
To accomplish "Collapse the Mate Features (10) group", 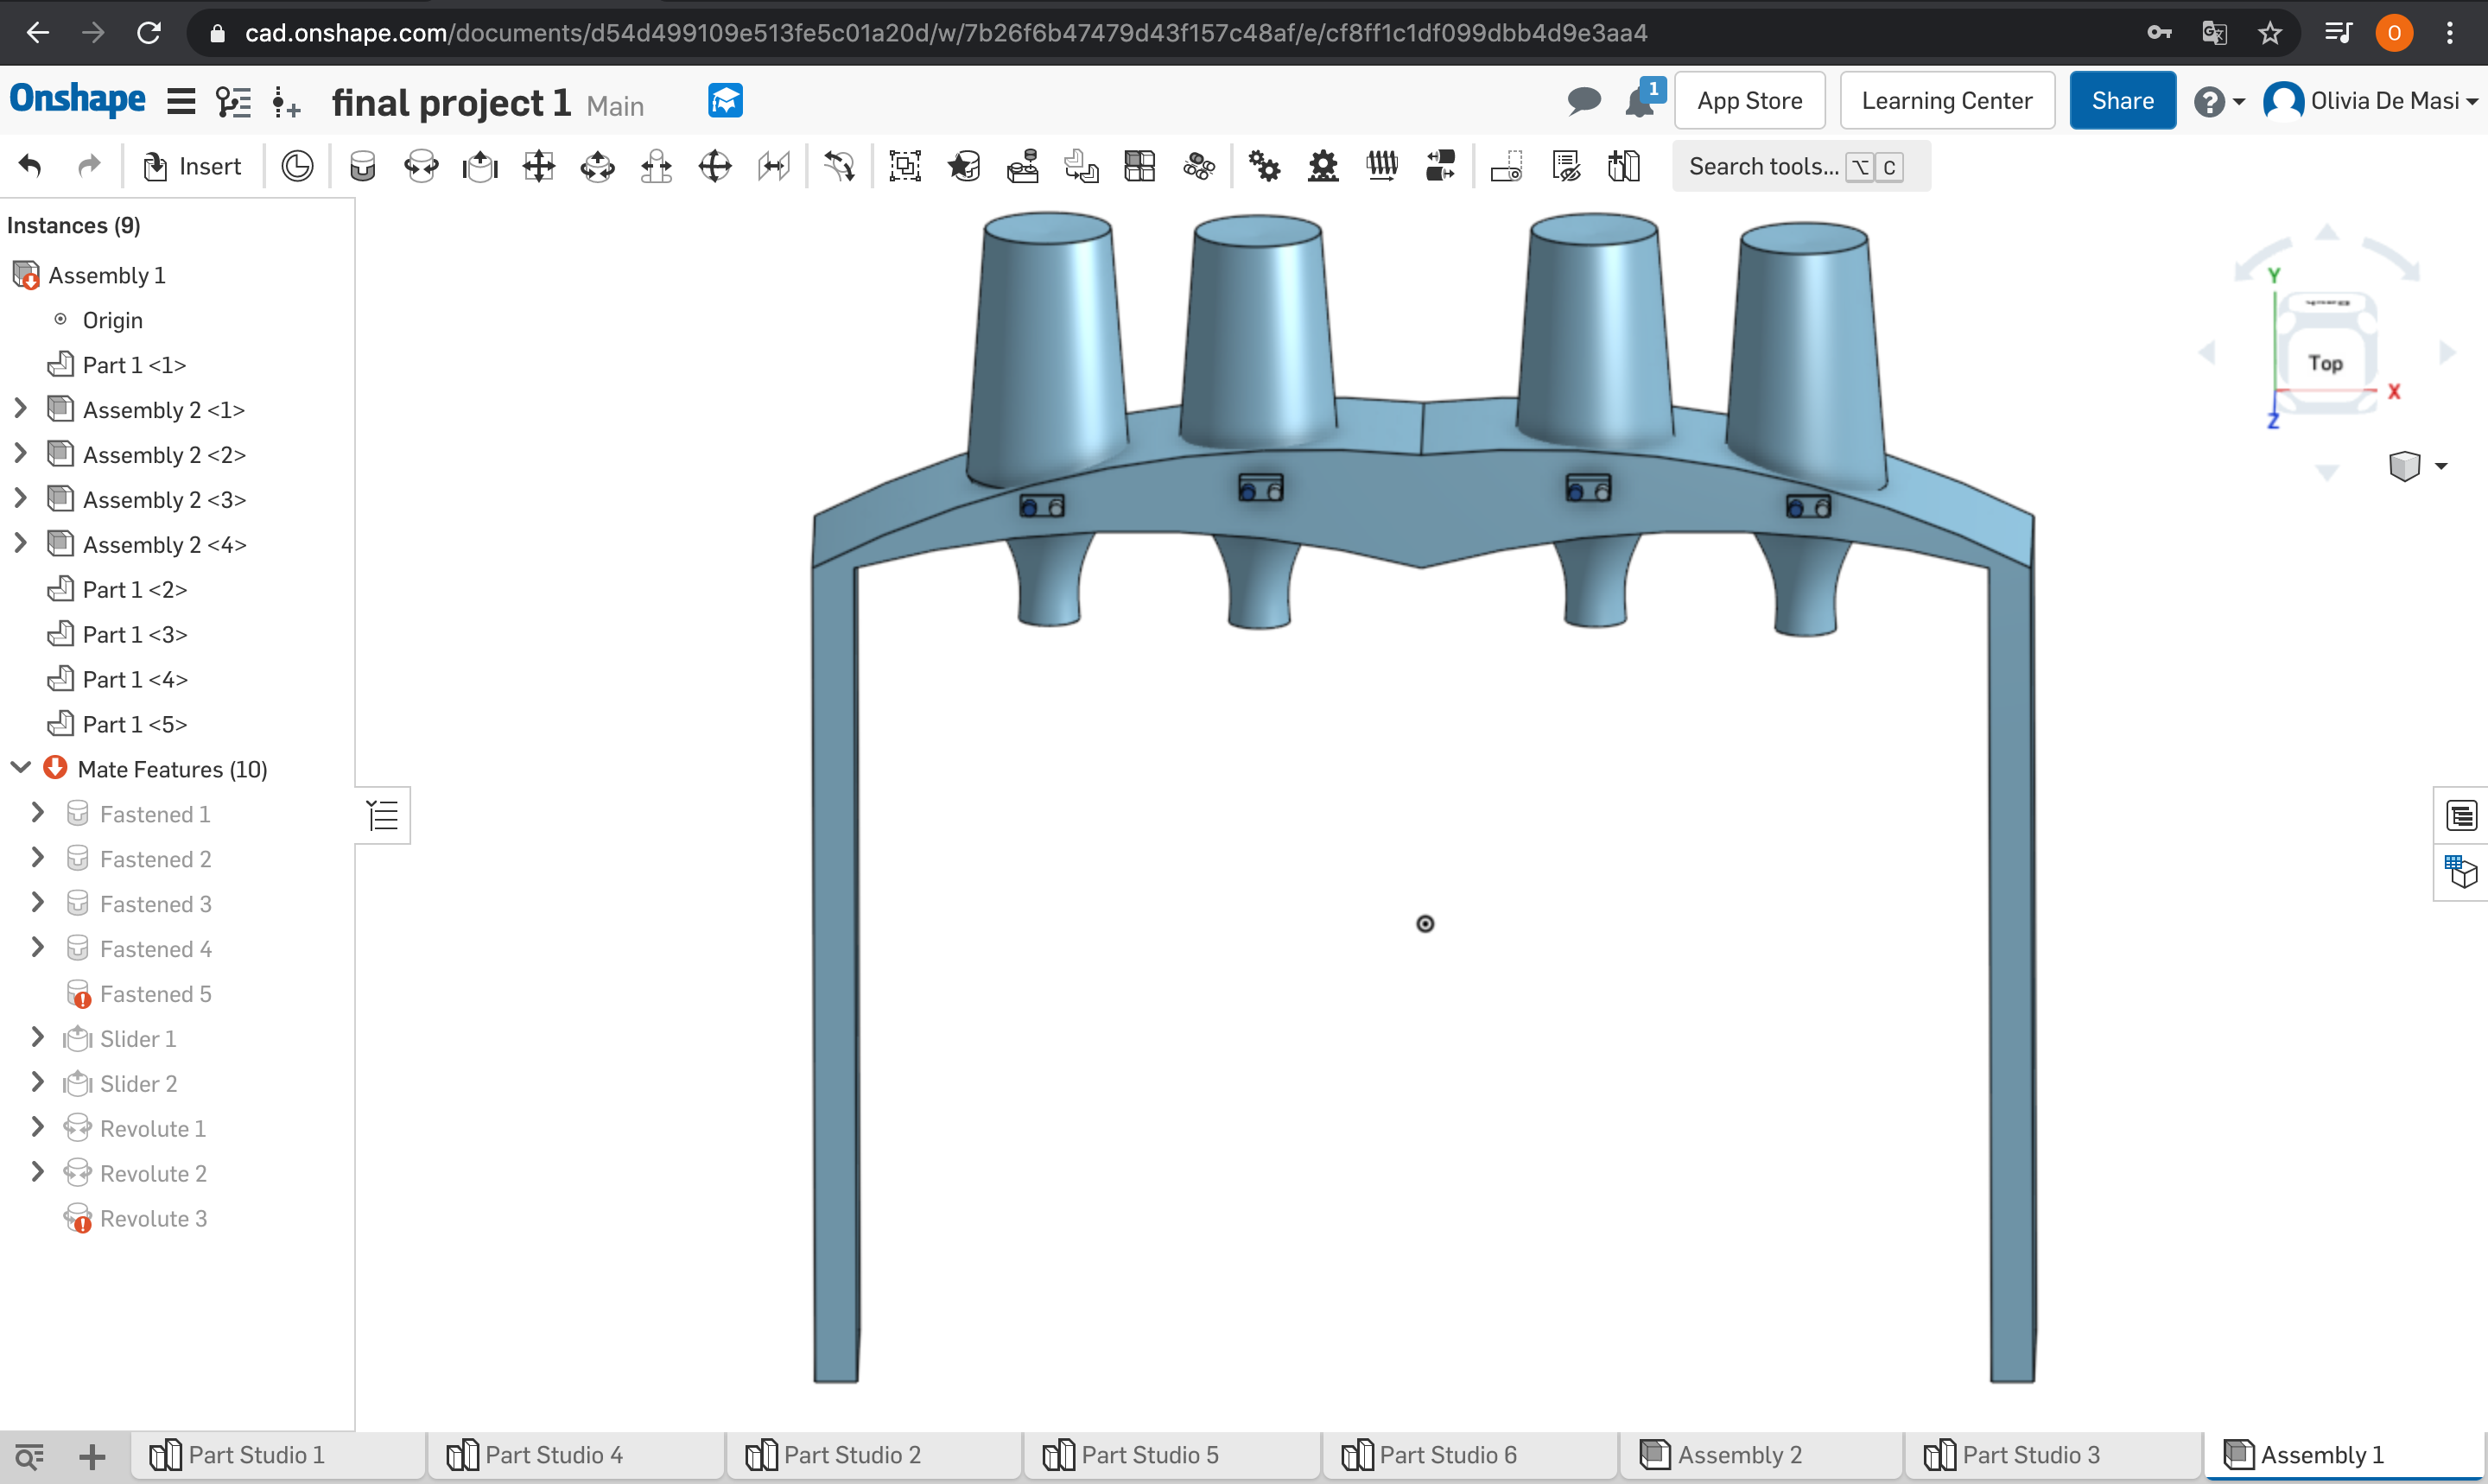I will 21,767.
